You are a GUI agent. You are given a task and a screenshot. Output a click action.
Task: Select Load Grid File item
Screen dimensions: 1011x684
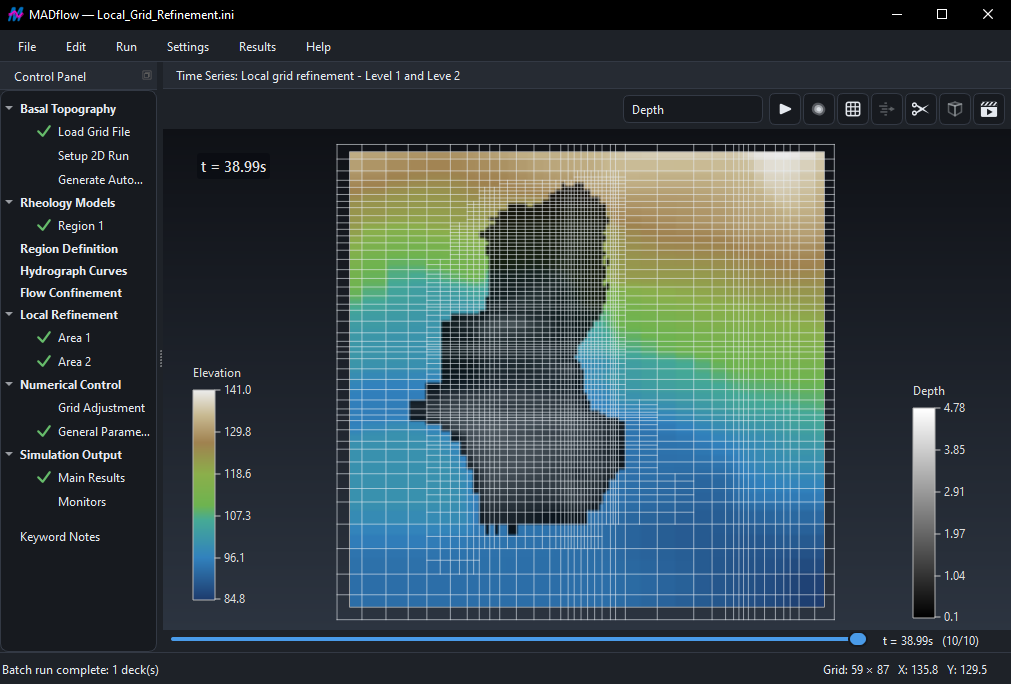click(94, 132)
